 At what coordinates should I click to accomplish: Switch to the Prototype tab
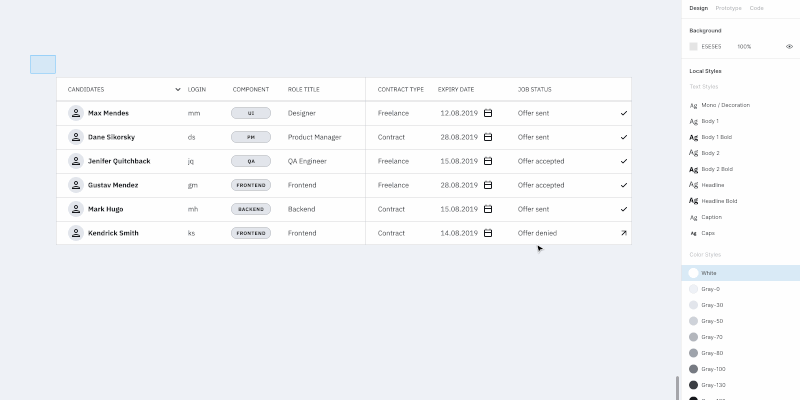[728, 8]
